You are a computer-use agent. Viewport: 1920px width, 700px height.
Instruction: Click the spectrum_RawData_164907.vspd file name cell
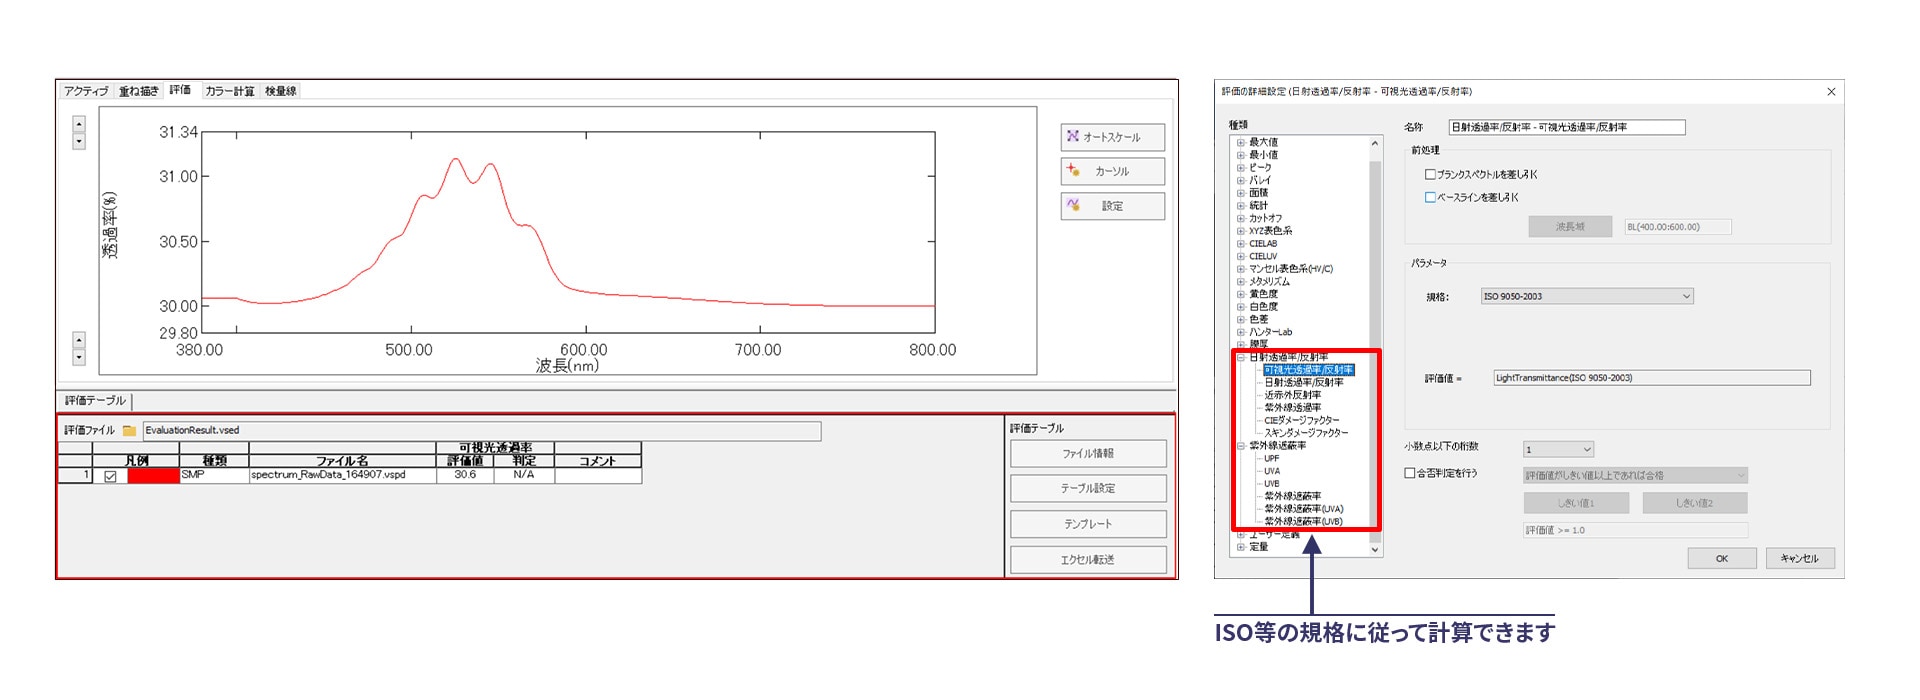[x=342, y=476]
